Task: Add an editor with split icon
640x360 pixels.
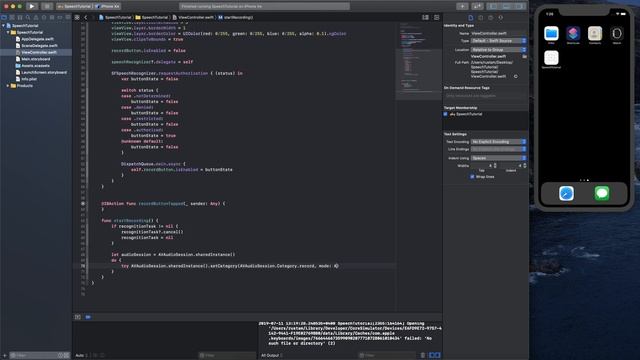Action: [437, 18]
